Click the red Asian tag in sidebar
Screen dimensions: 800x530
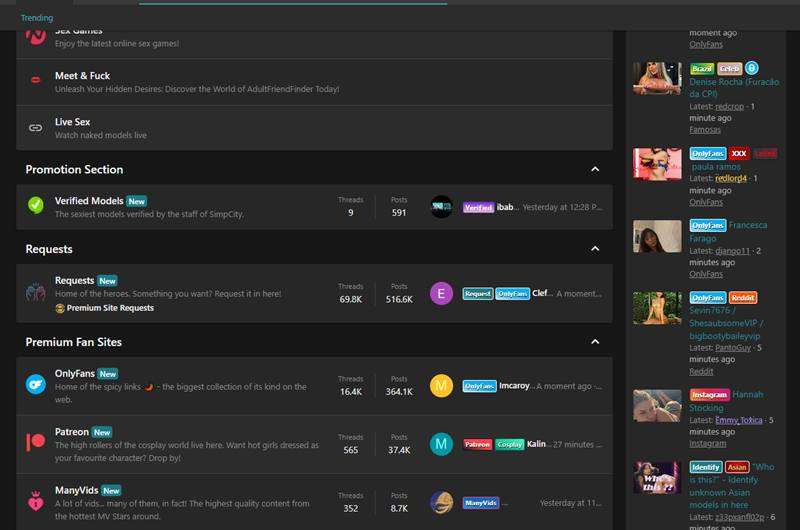(737, 467)
